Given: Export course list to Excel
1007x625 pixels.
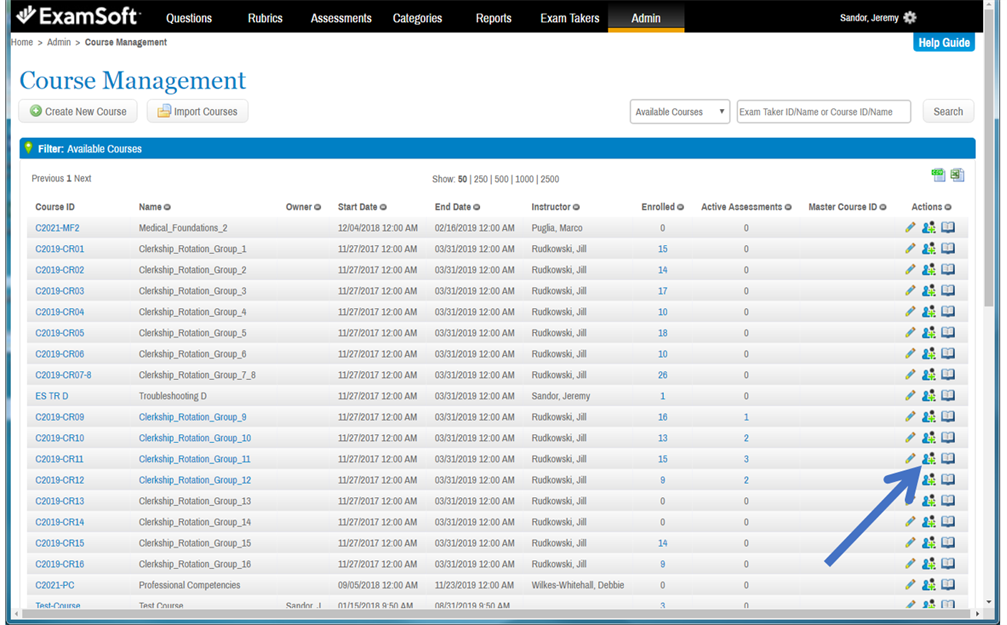Looking at the screenshot, I should point(957,175).
